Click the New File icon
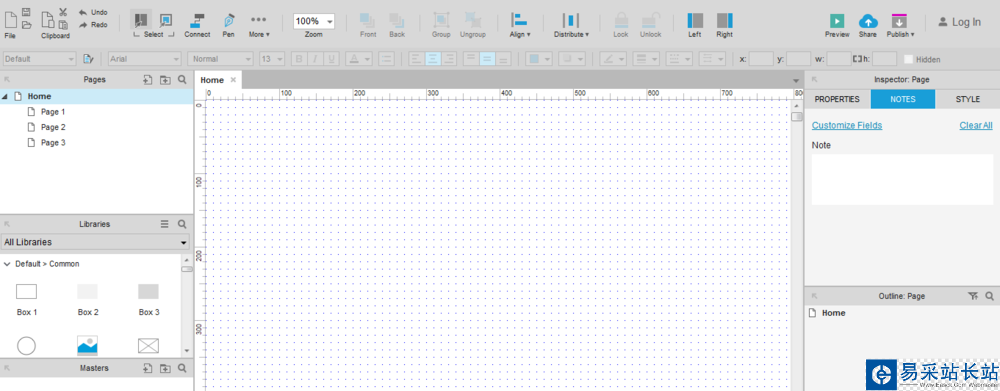This screenshot has width=1000, height=391. click(10, 19)
